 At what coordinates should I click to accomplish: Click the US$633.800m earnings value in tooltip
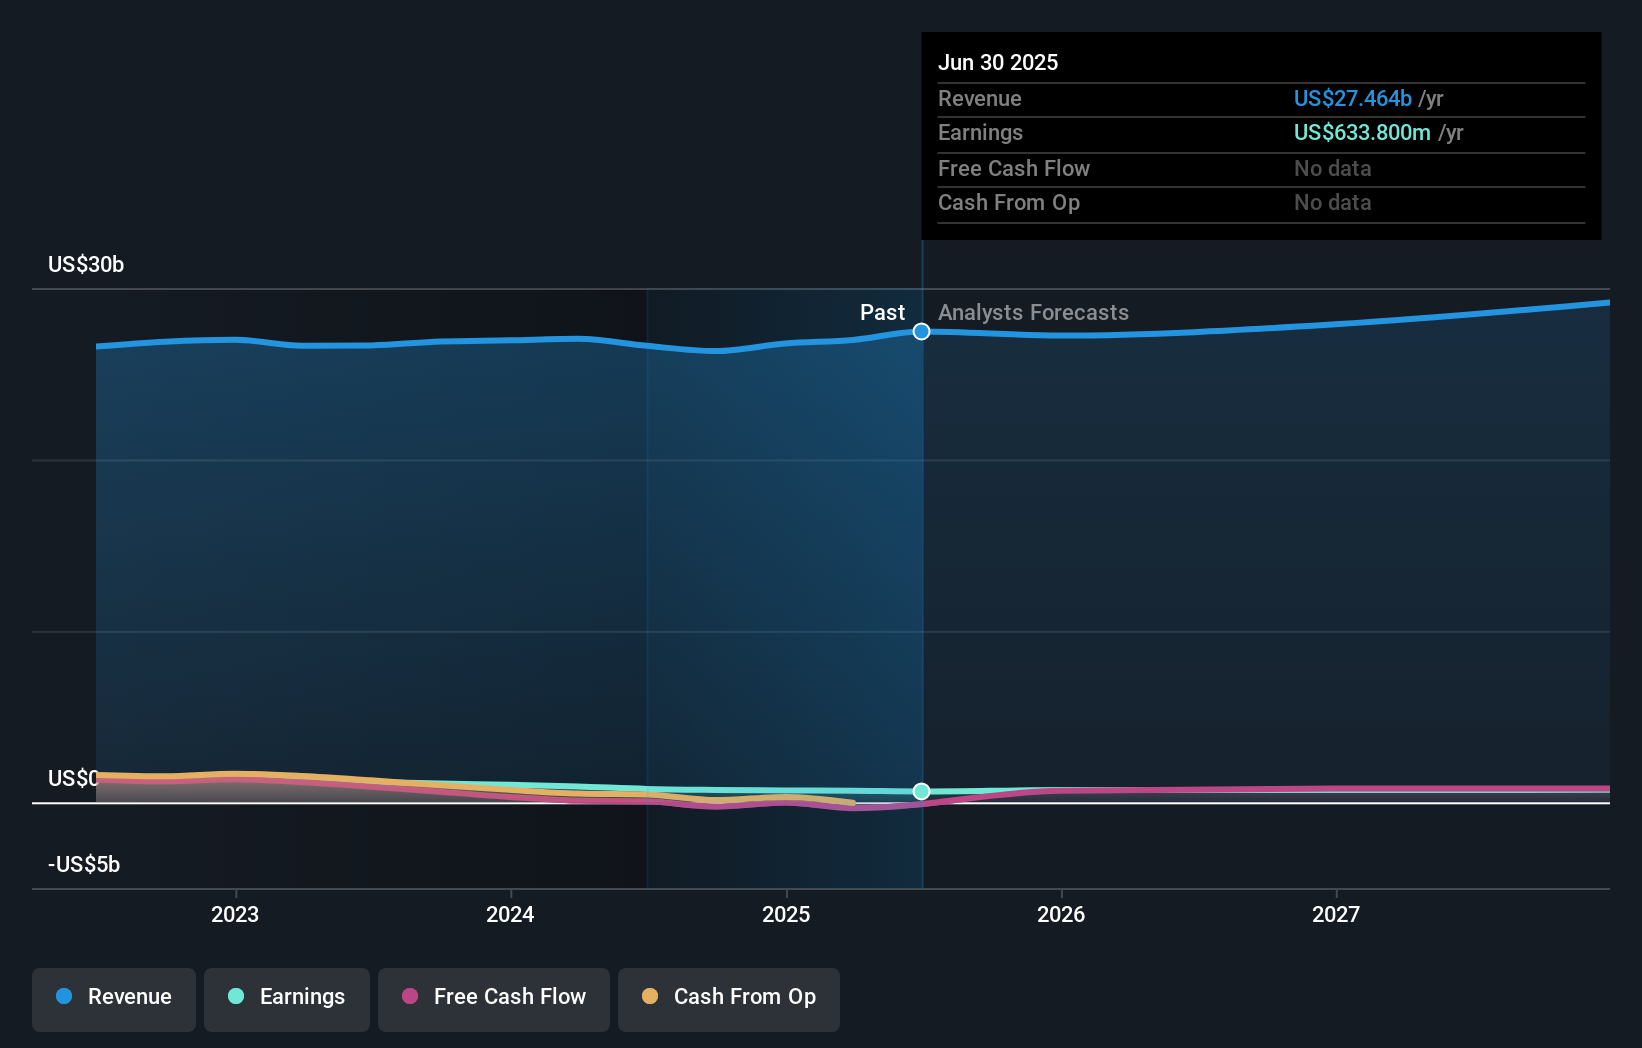coord(1362,132)
